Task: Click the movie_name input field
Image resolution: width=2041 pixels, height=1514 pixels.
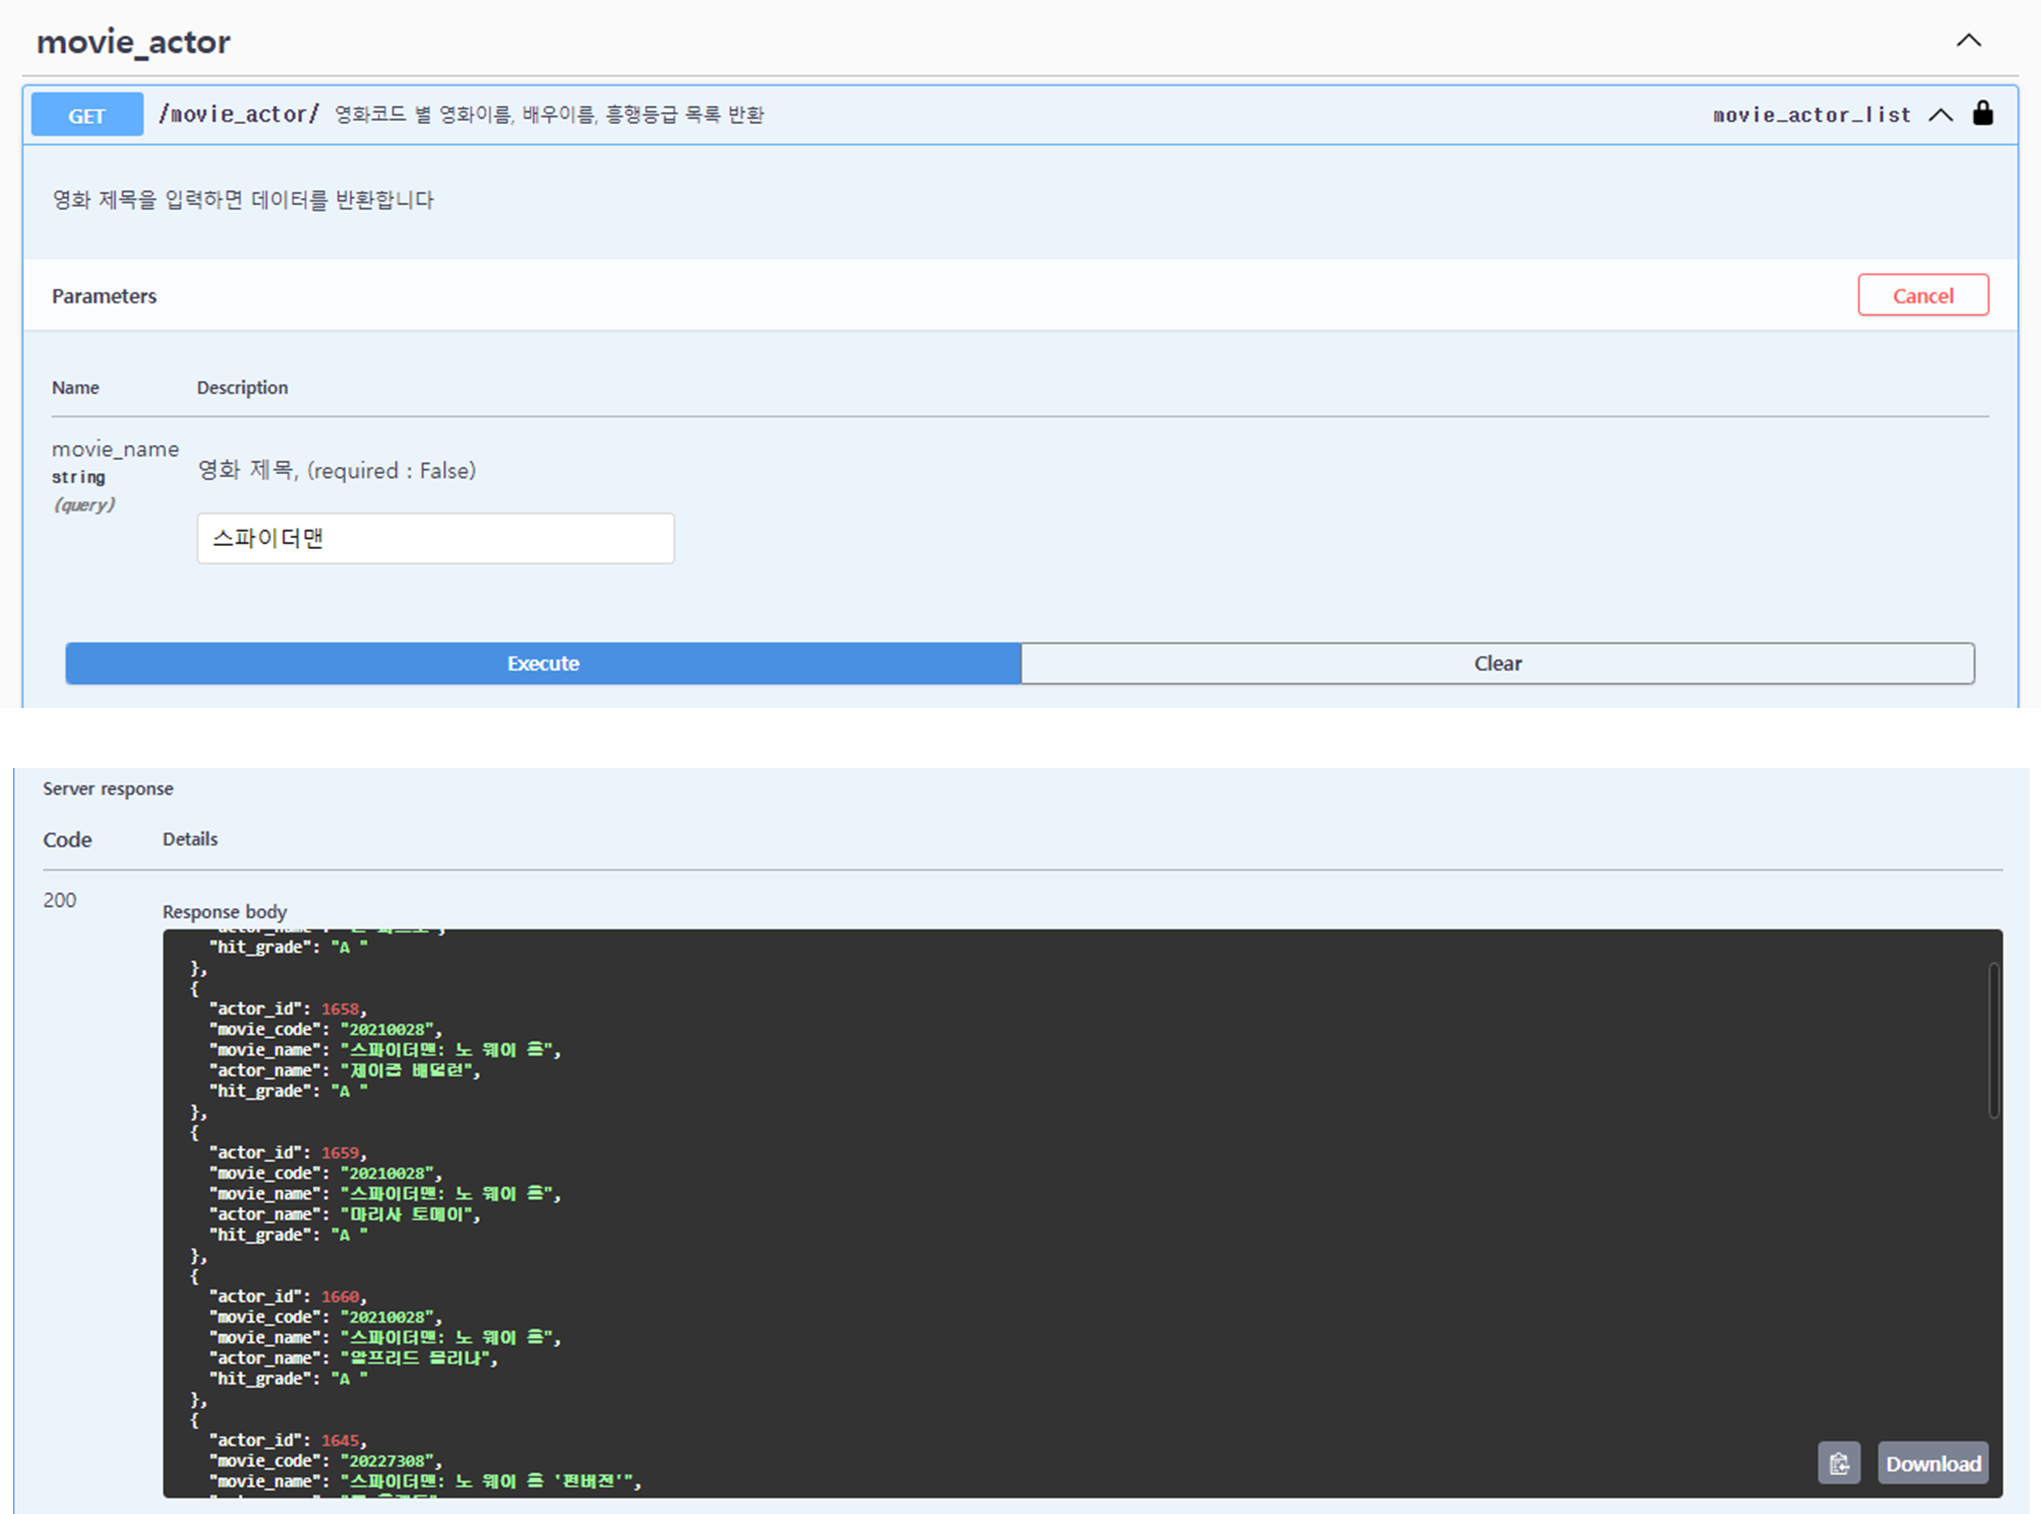Action: 435,538
